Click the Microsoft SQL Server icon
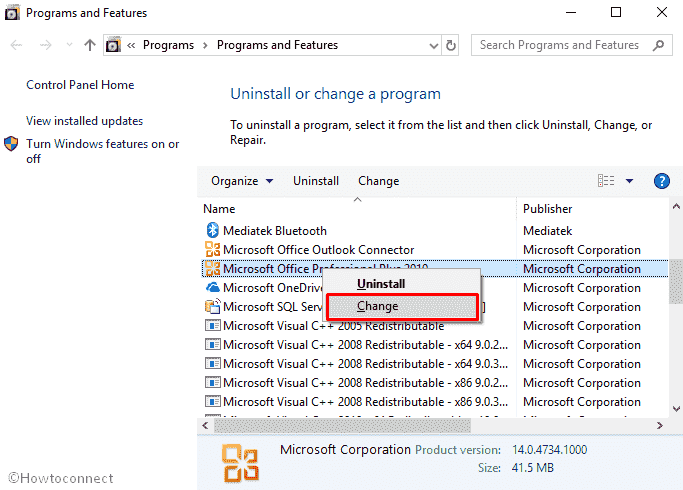This screenshot has height=490, width=683. (213, 307)
